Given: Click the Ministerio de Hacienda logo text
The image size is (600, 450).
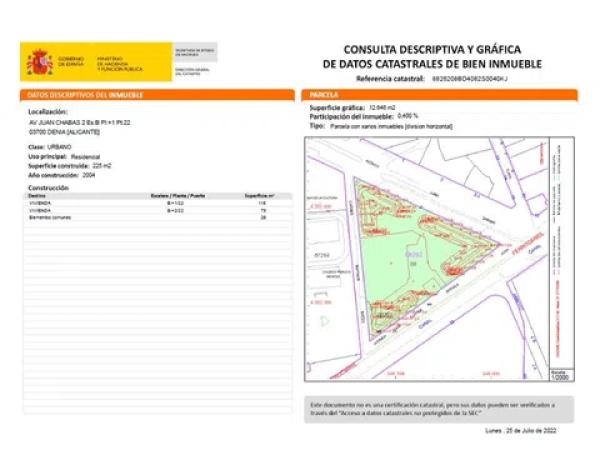Looking at the screenshot, I should point(119,65).
